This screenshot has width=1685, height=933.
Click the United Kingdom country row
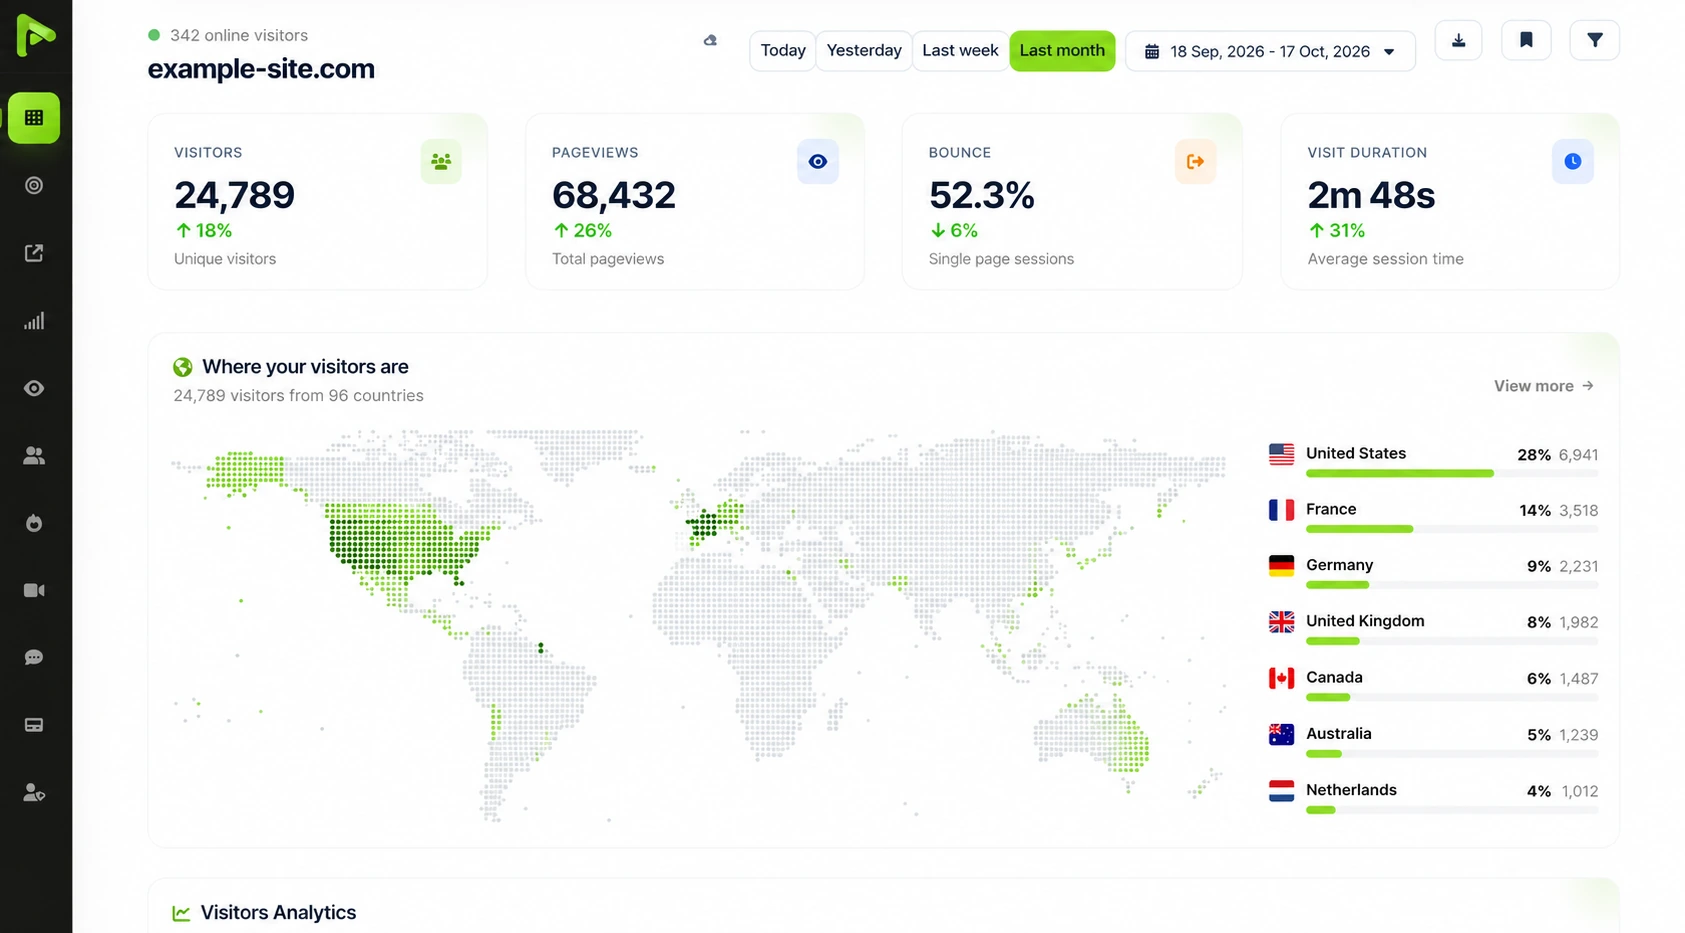[1433, 628]
